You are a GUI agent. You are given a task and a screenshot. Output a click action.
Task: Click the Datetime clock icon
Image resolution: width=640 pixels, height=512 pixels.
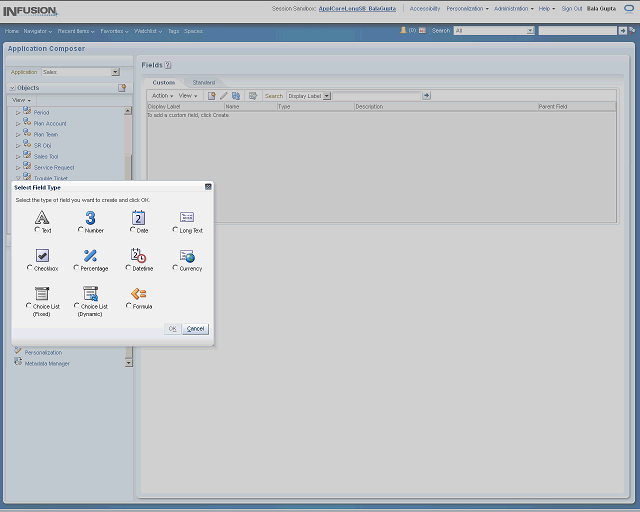click(x=138, y=256)
